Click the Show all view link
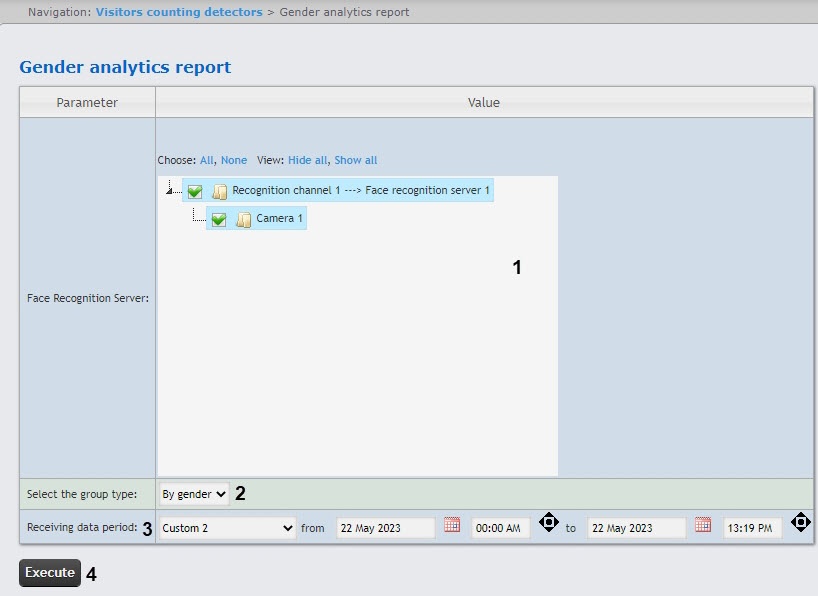 (356, 160)
